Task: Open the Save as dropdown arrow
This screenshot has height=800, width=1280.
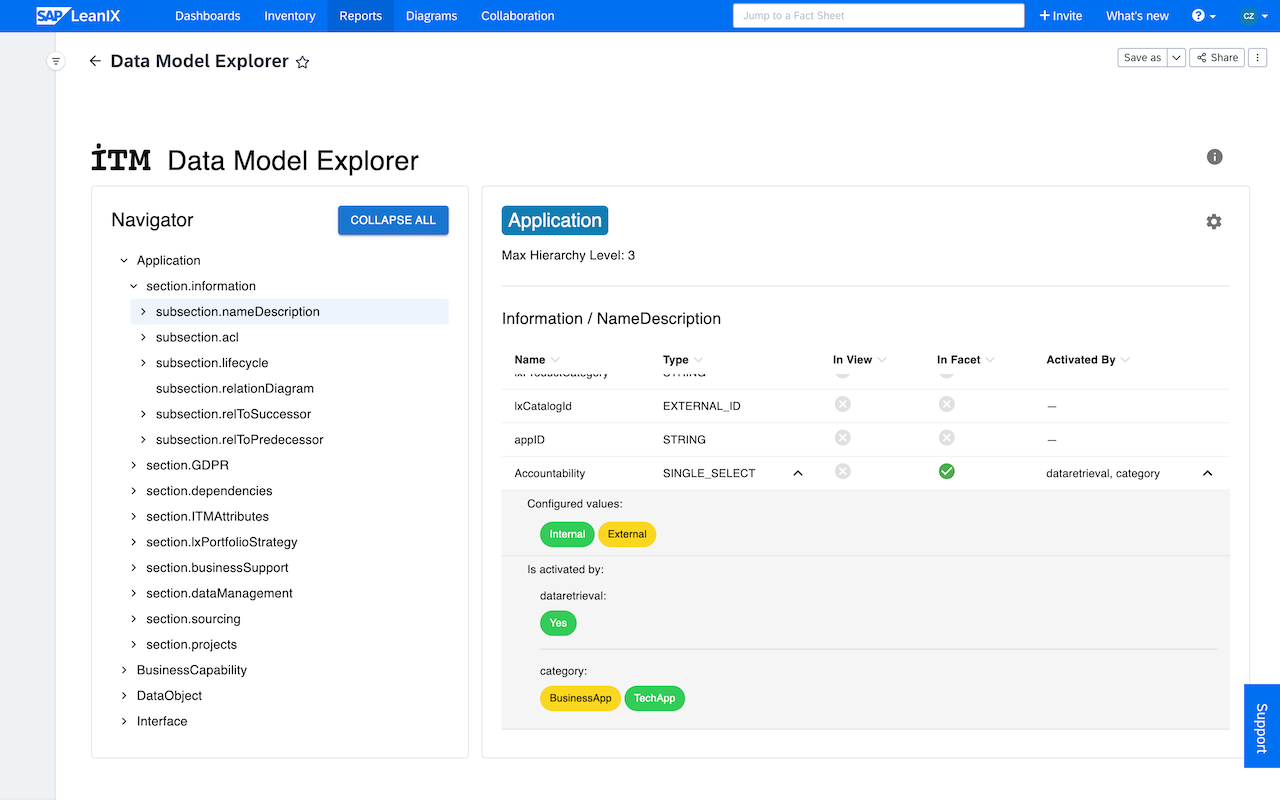Action: (x=1177, y=58)
